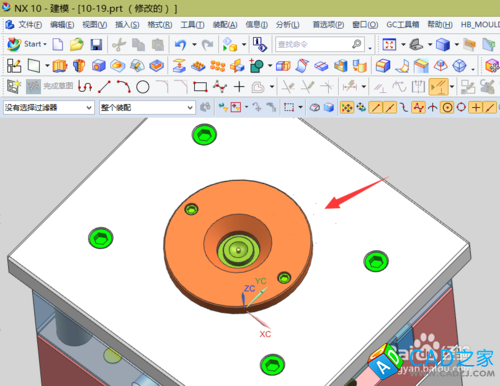Toggle the end point snap option
The height and width of the screenshot is (386, 500).
point(376,107)
